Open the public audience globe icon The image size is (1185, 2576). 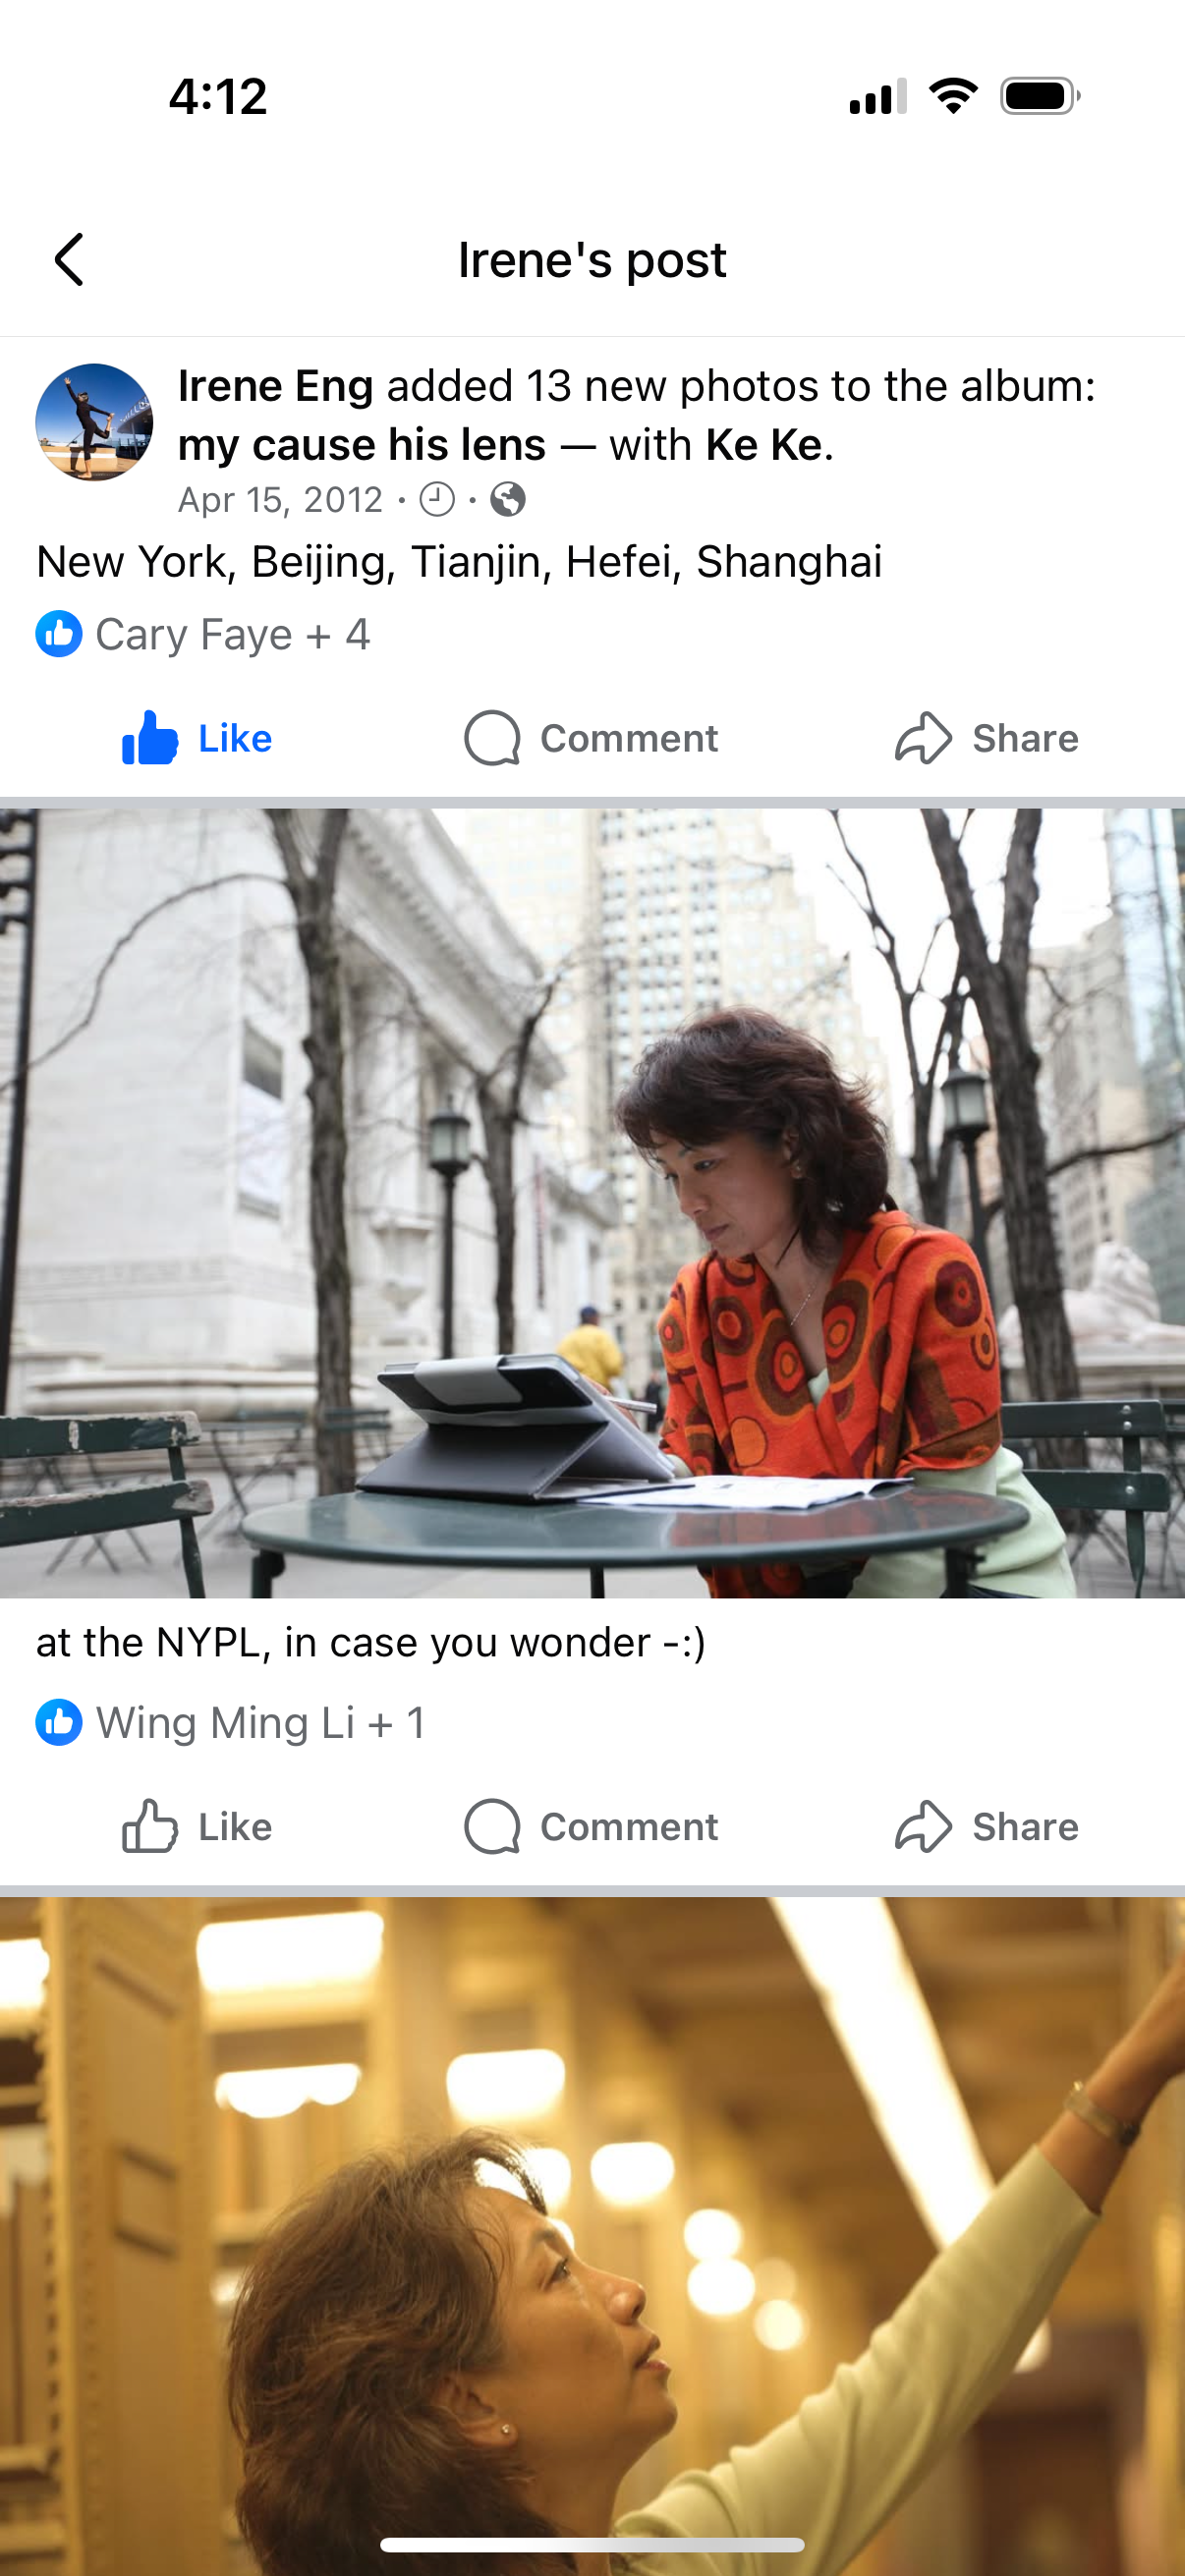coord(508,499)
